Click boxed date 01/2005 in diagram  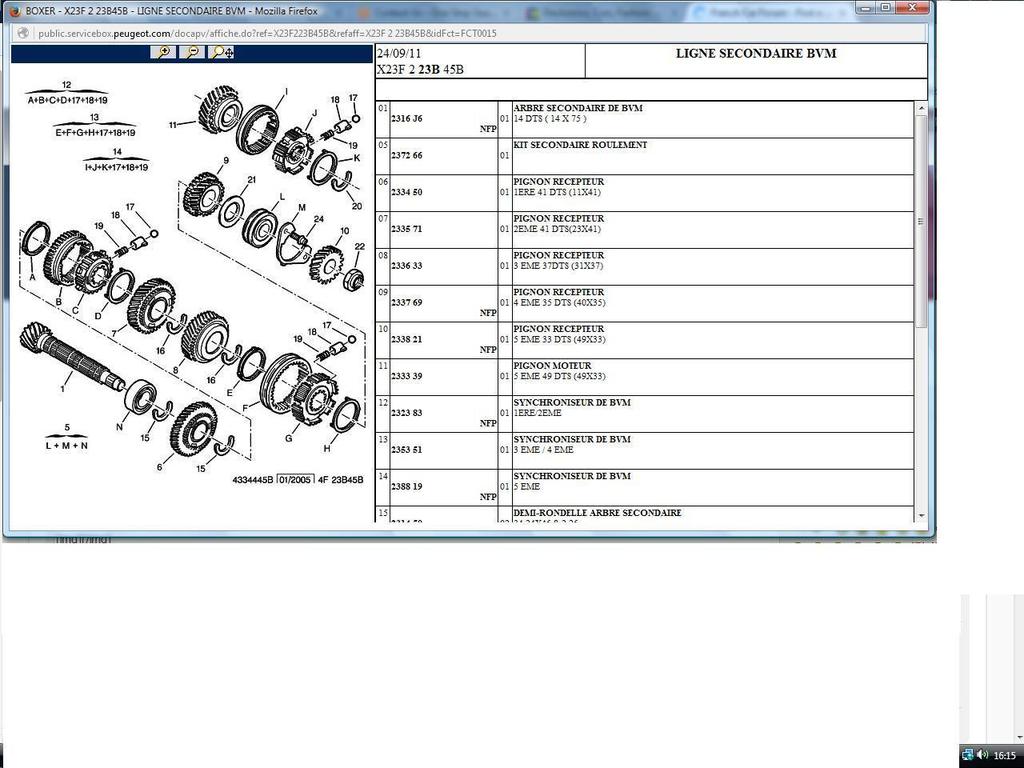pyautogui.click(x=295, y=480)
